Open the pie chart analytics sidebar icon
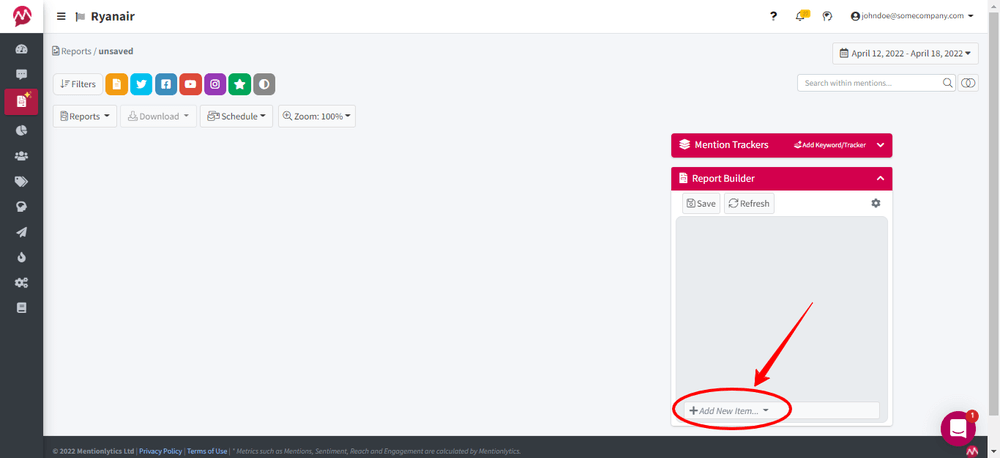 22,130
